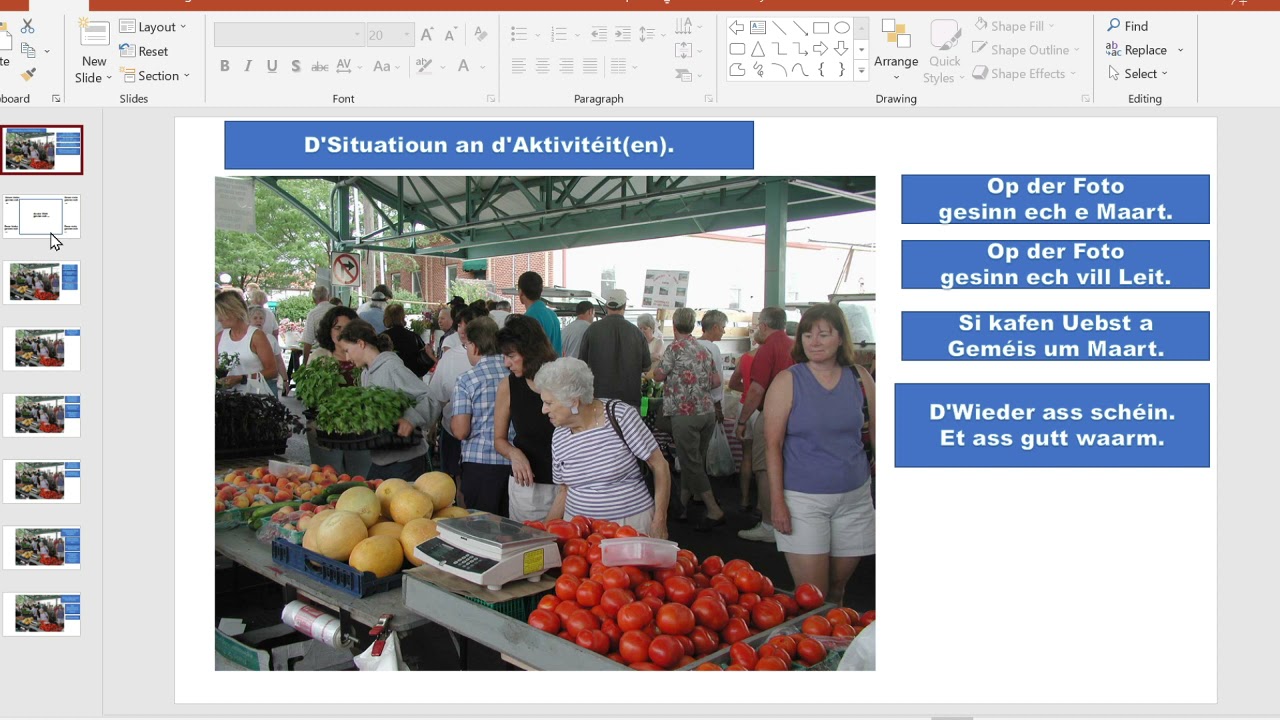Toggle Italic formatting

[x=248, y=66]
